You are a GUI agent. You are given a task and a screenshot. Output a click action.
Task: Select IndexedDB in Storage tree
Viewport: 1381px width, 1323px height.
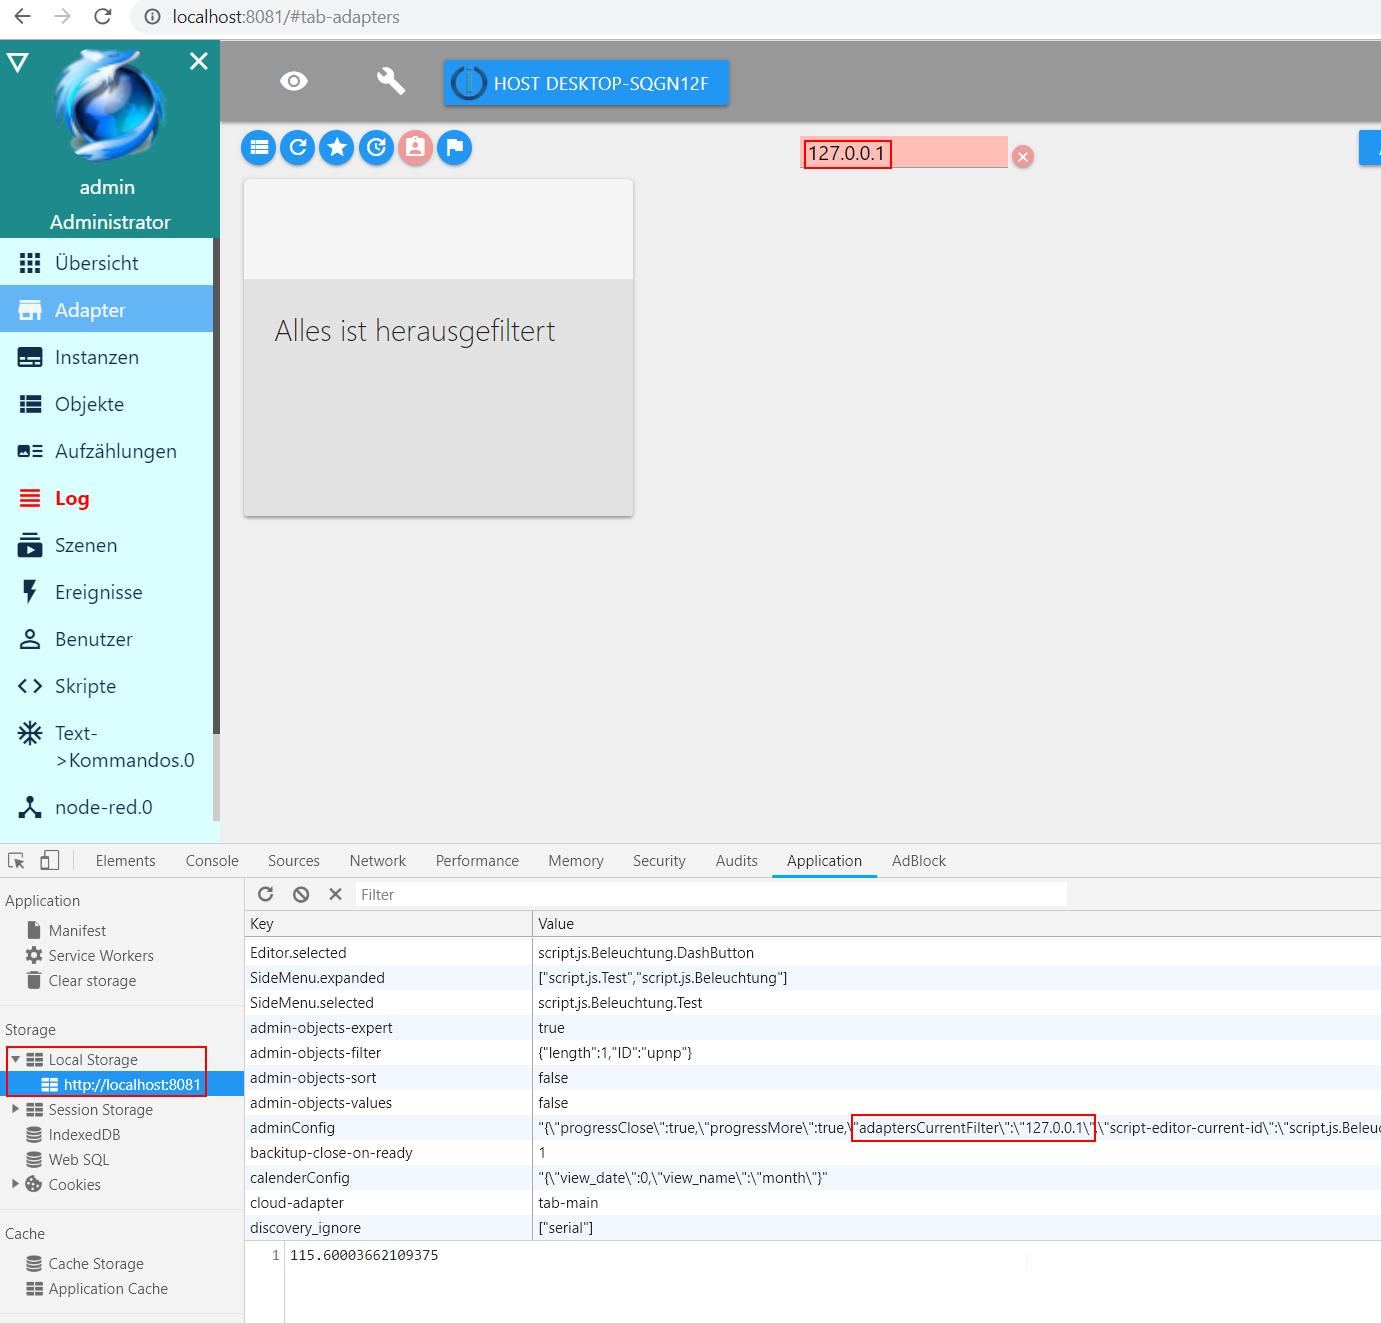(x=84, y=1135)
